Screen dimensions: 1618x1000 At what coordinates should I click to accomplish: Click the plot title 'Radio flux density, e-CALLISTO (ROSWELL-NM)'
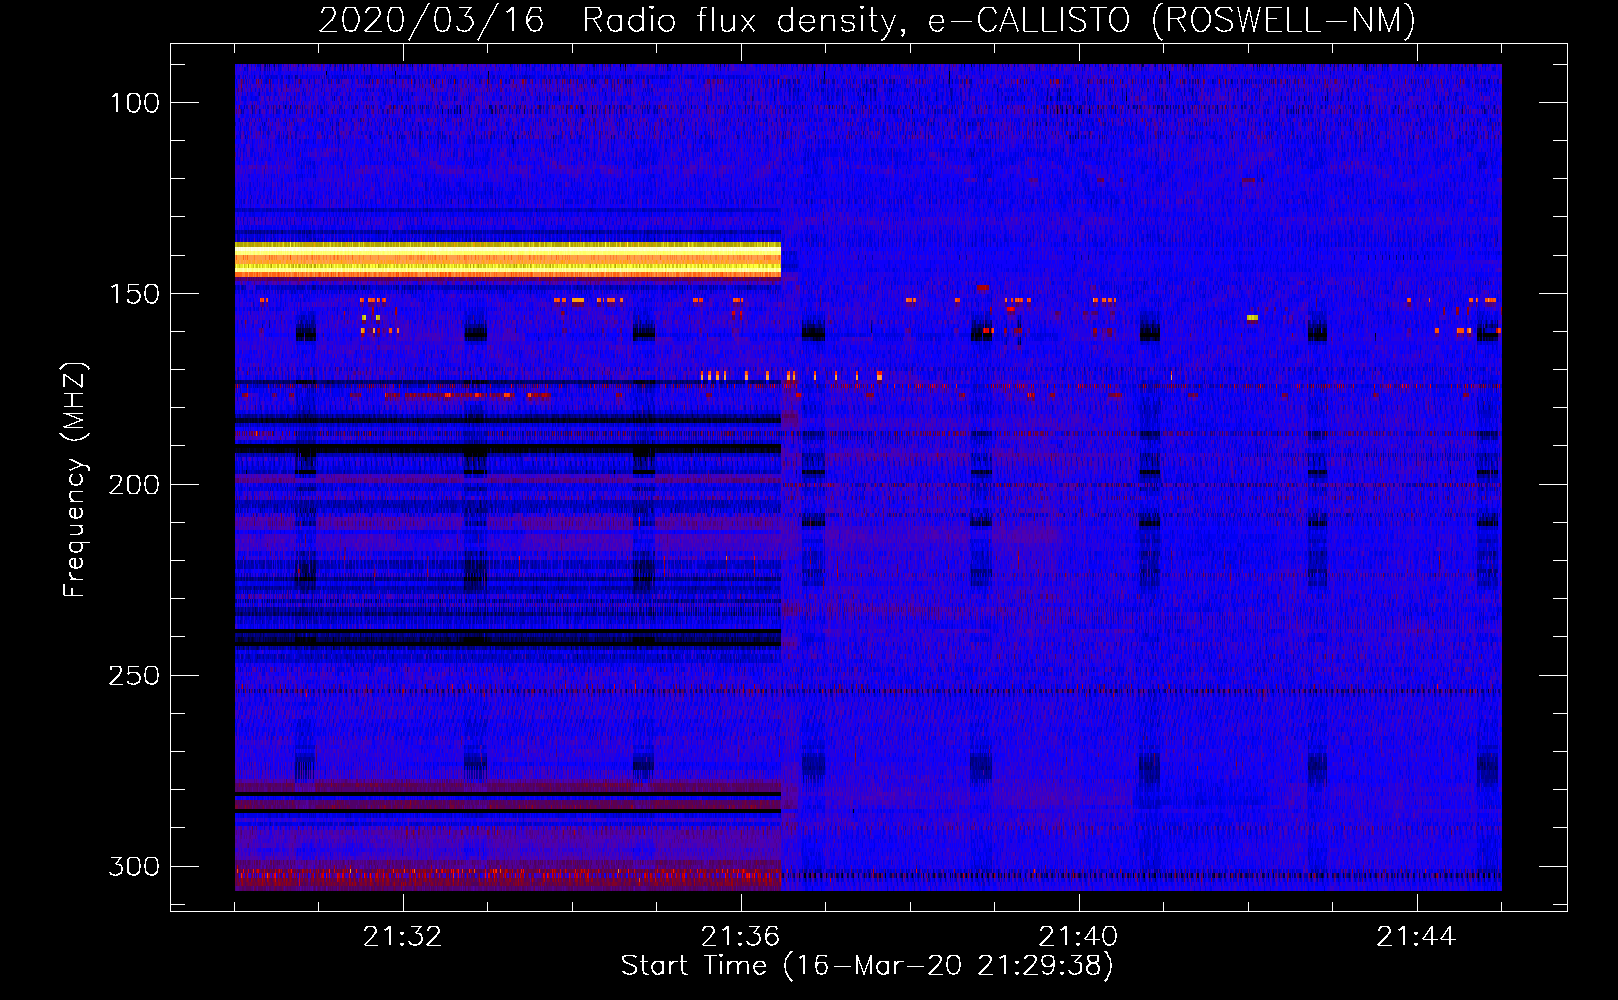click(999, 20)
